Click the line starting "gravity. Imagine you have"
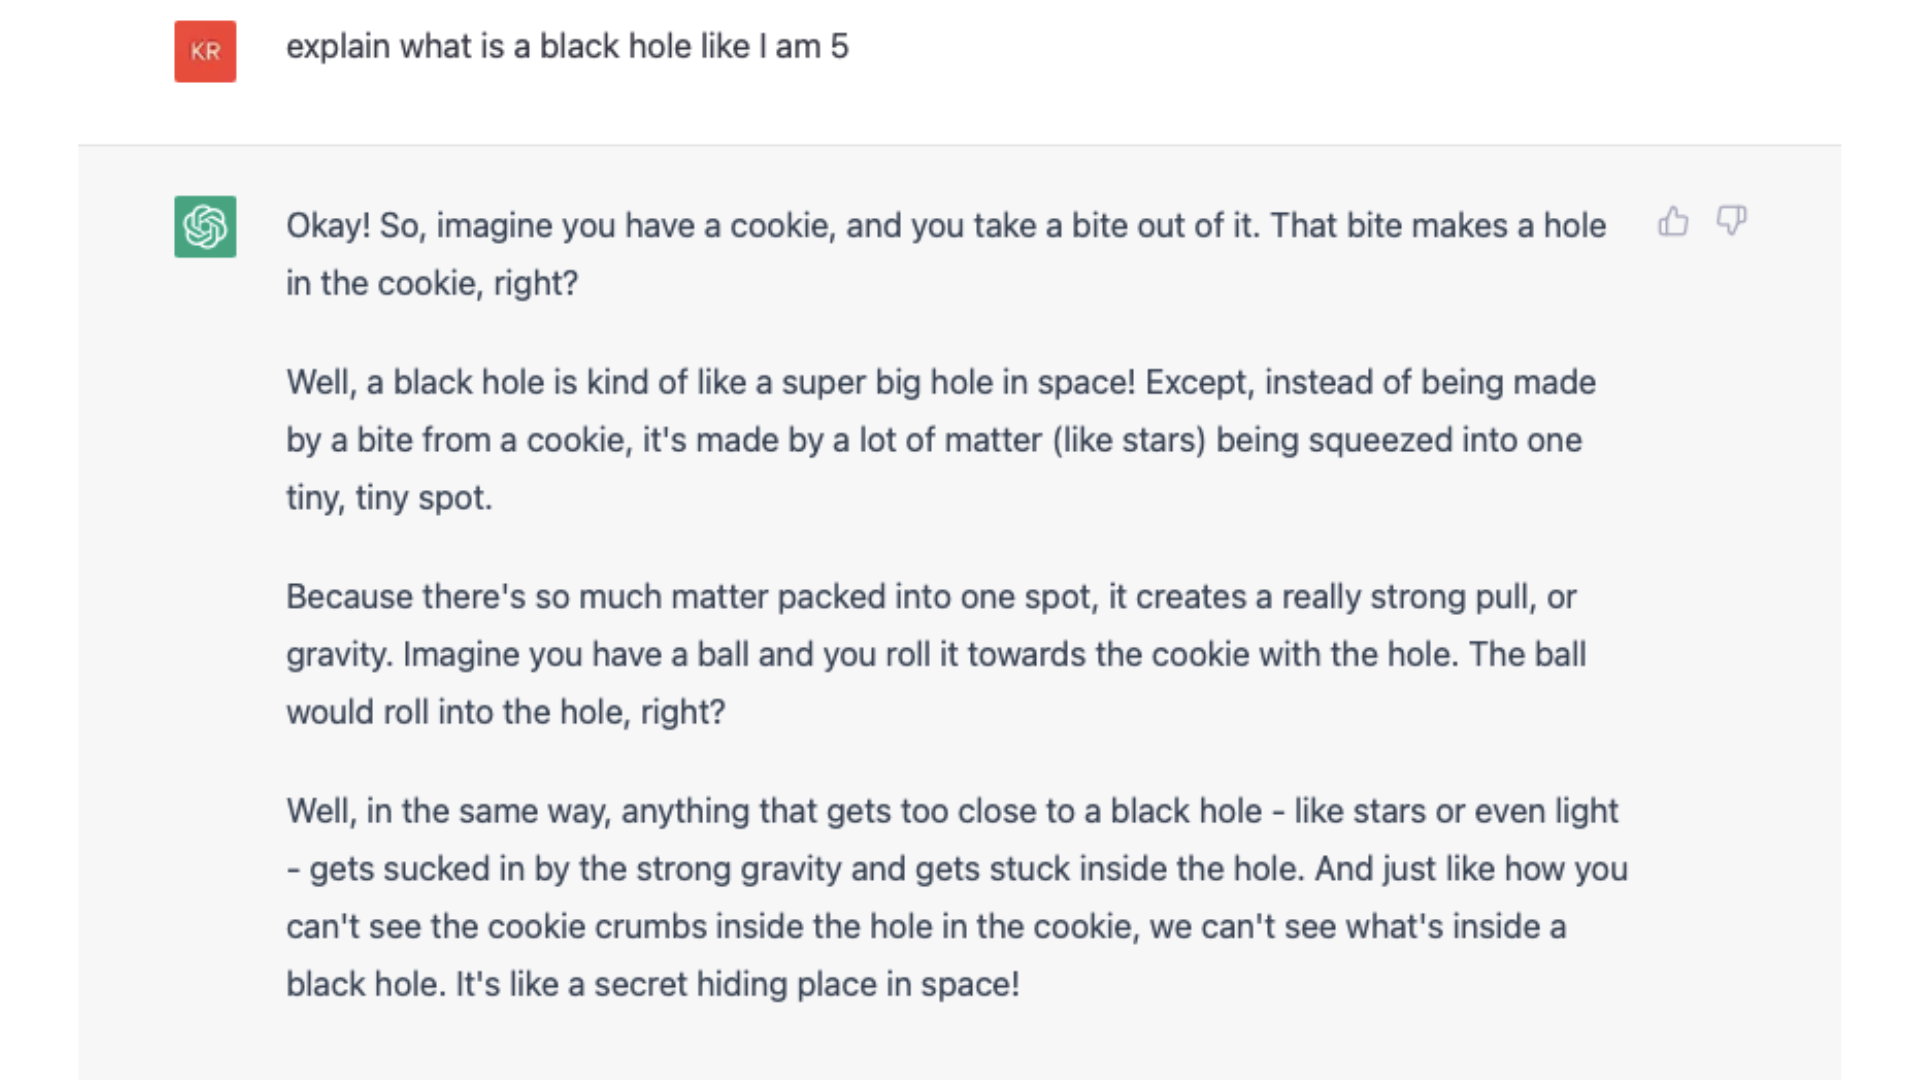Viewport: 1920px width, 1080px height. pos(935,655)
